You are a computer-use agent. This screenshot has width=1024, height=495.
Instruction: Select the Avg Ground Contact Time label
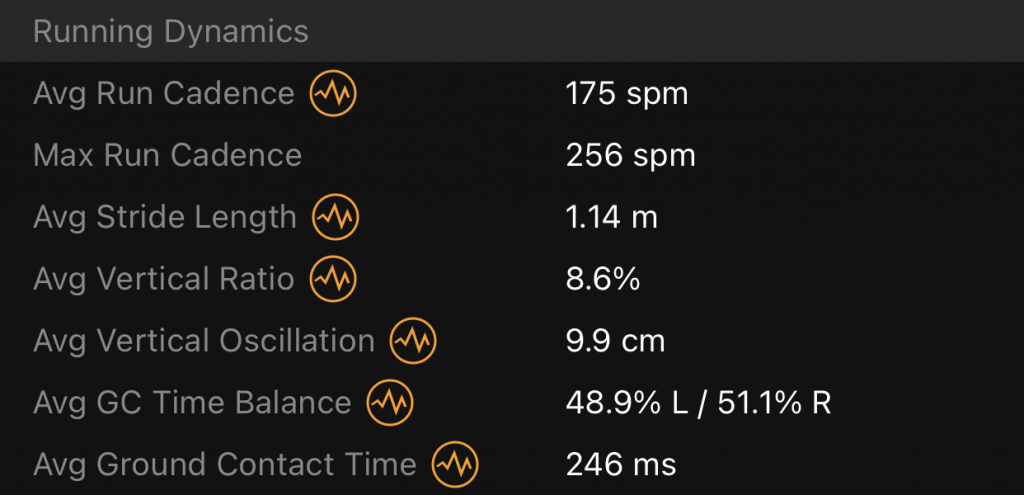225,464
